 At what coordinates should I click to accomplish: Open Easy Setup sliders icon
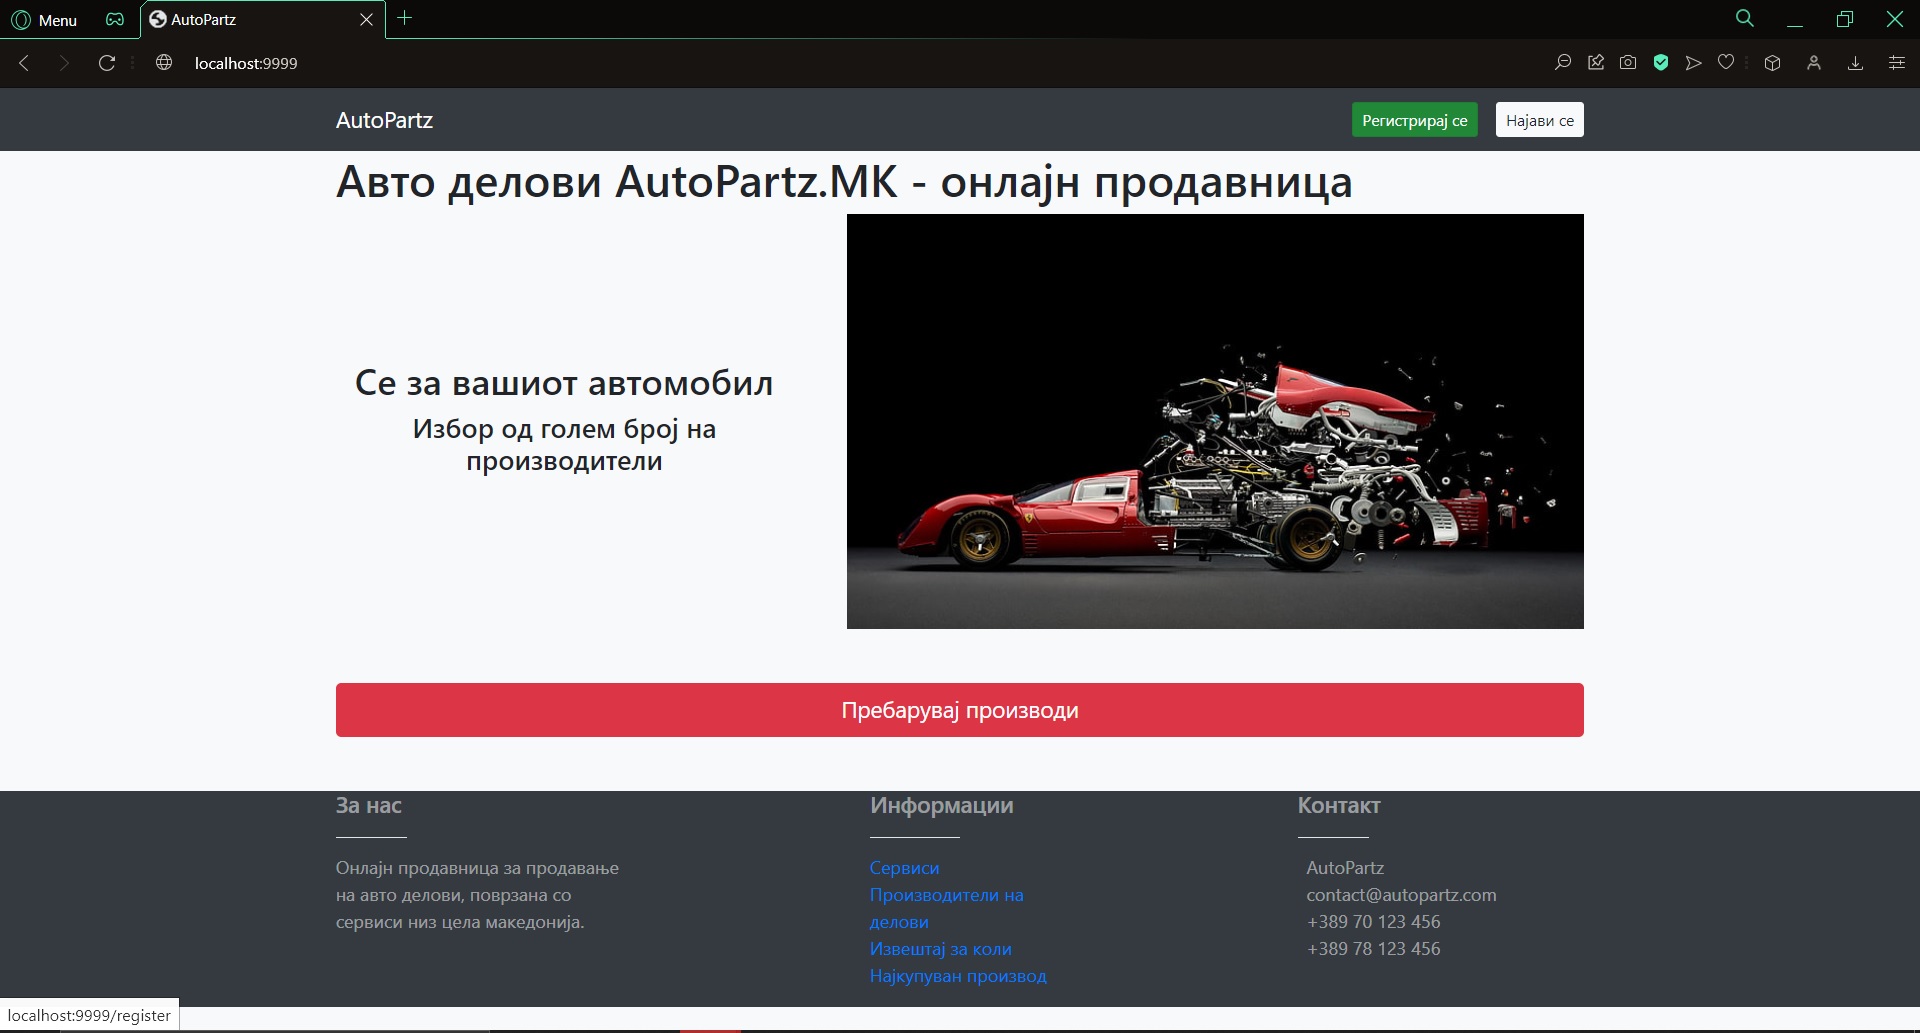pos(1896,63)
